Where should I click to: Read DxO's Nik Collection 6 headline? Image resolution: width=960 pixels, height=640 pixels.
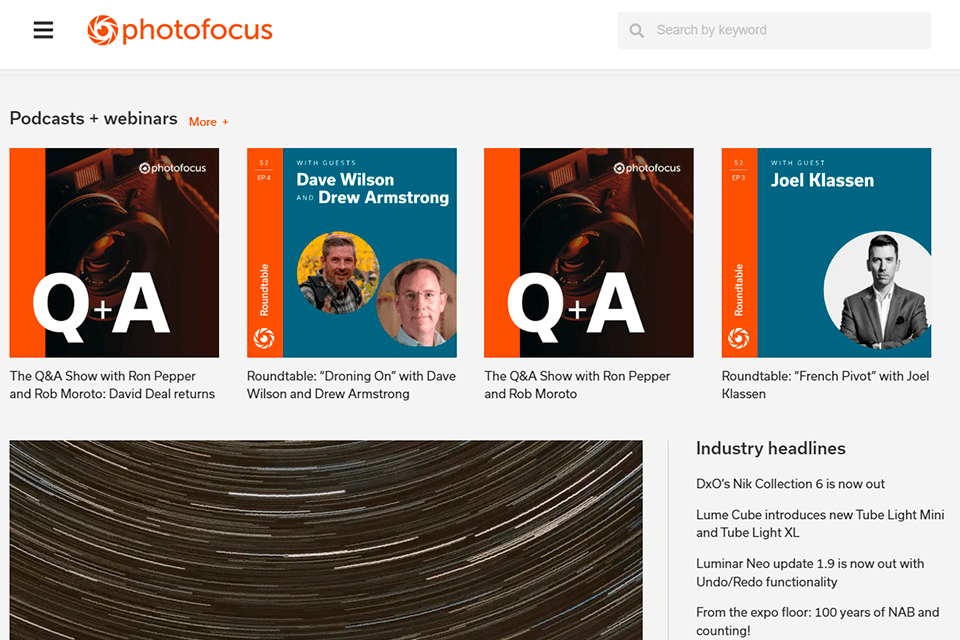[x=790, y=484]
